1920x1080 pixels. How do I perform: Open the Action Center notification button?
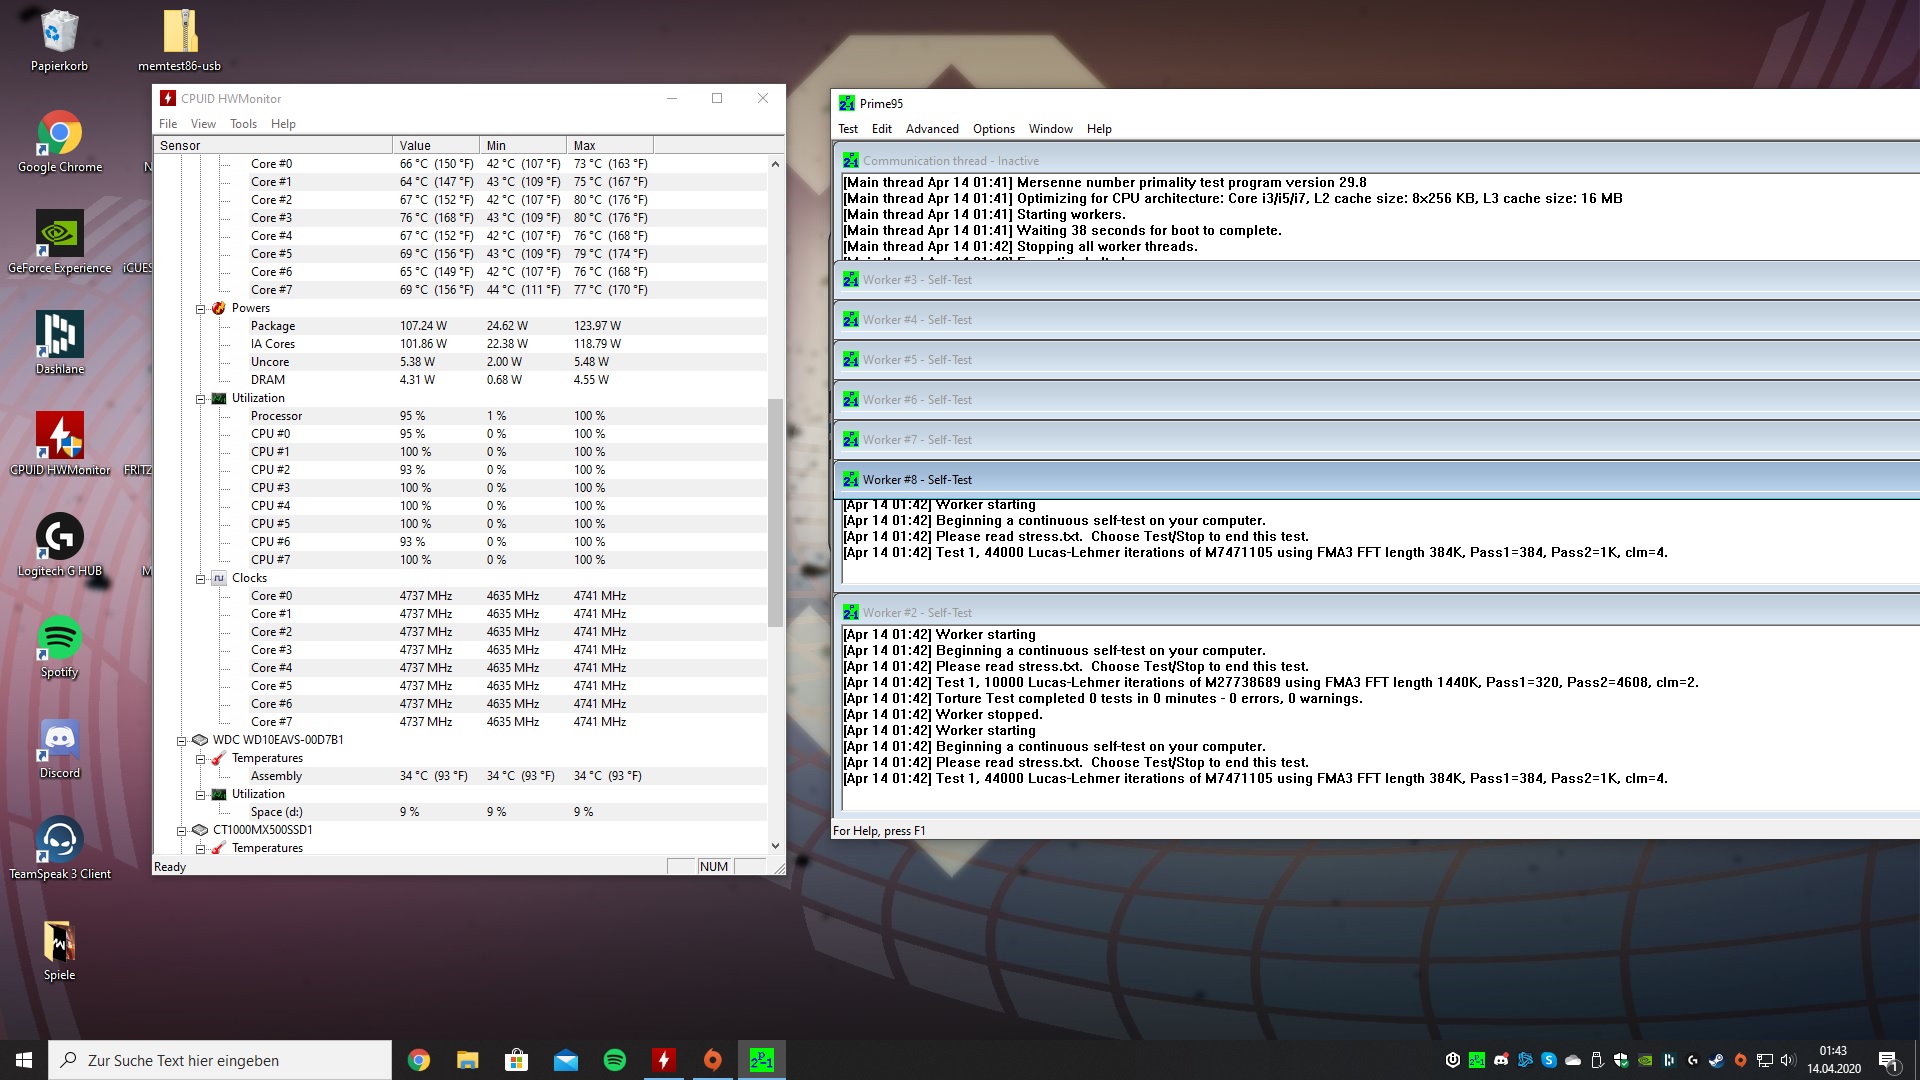tap(1888, 1060)
